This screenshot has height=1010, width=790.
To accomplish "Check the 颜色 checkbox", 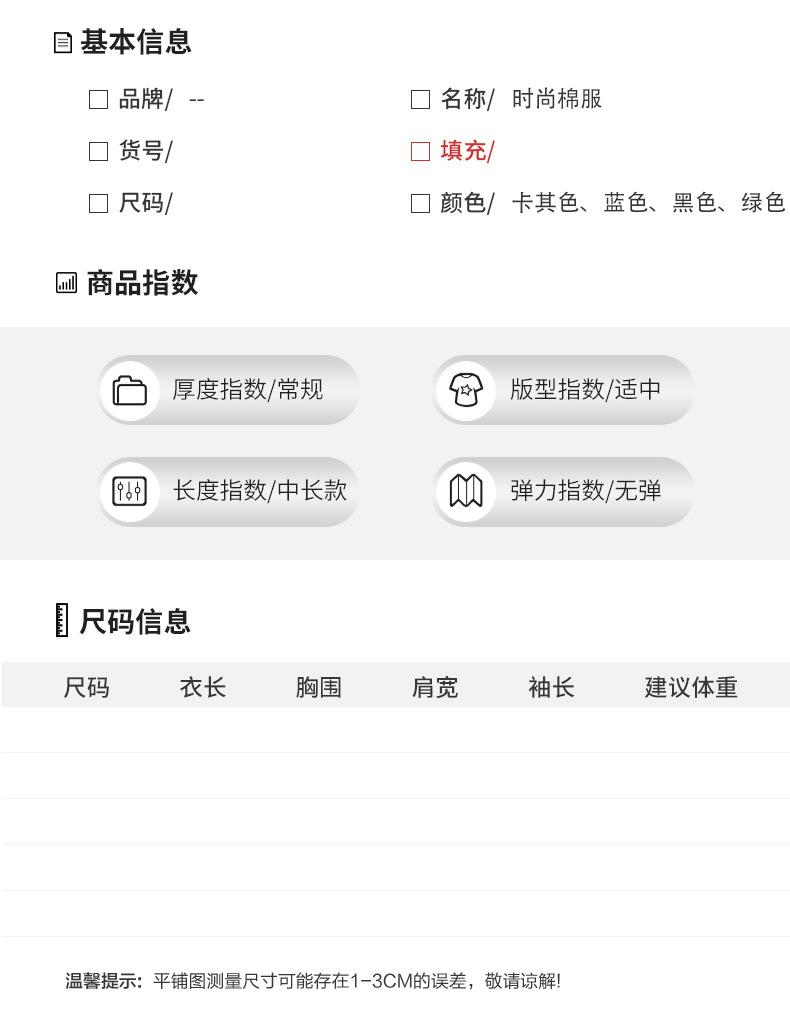I will coord(420,203).
